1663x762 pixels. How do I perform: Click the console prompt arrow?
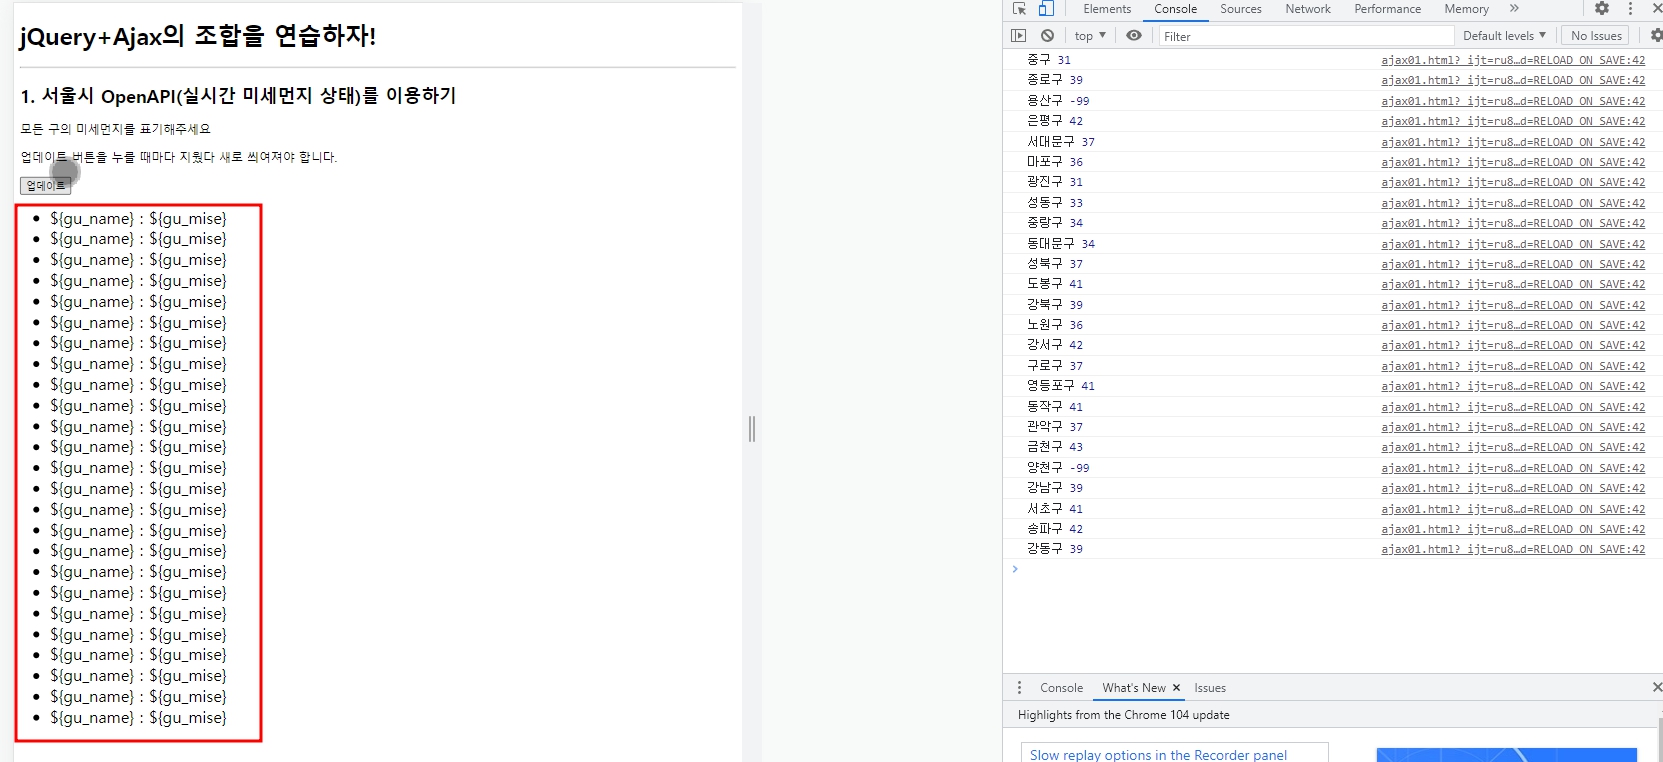1015,569
